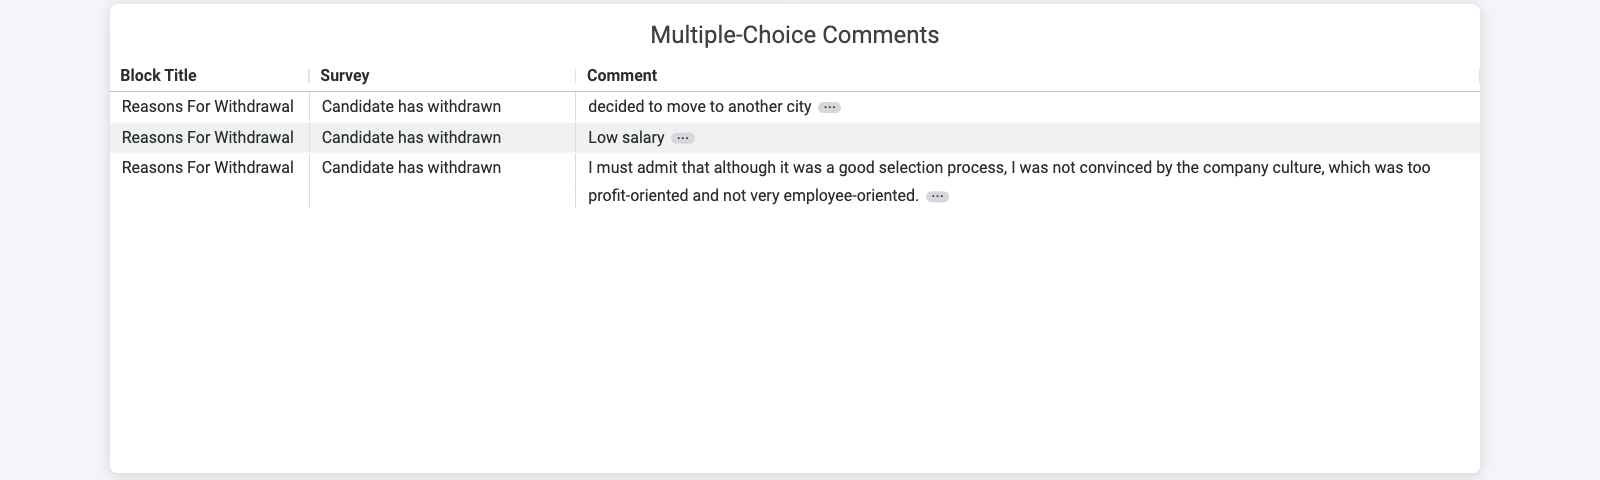Image resolution: width=1600 pixels, height=480 pixels.
Task: Click the resize handle at Comment column's right edge
Action: (x=1478, y=76)
